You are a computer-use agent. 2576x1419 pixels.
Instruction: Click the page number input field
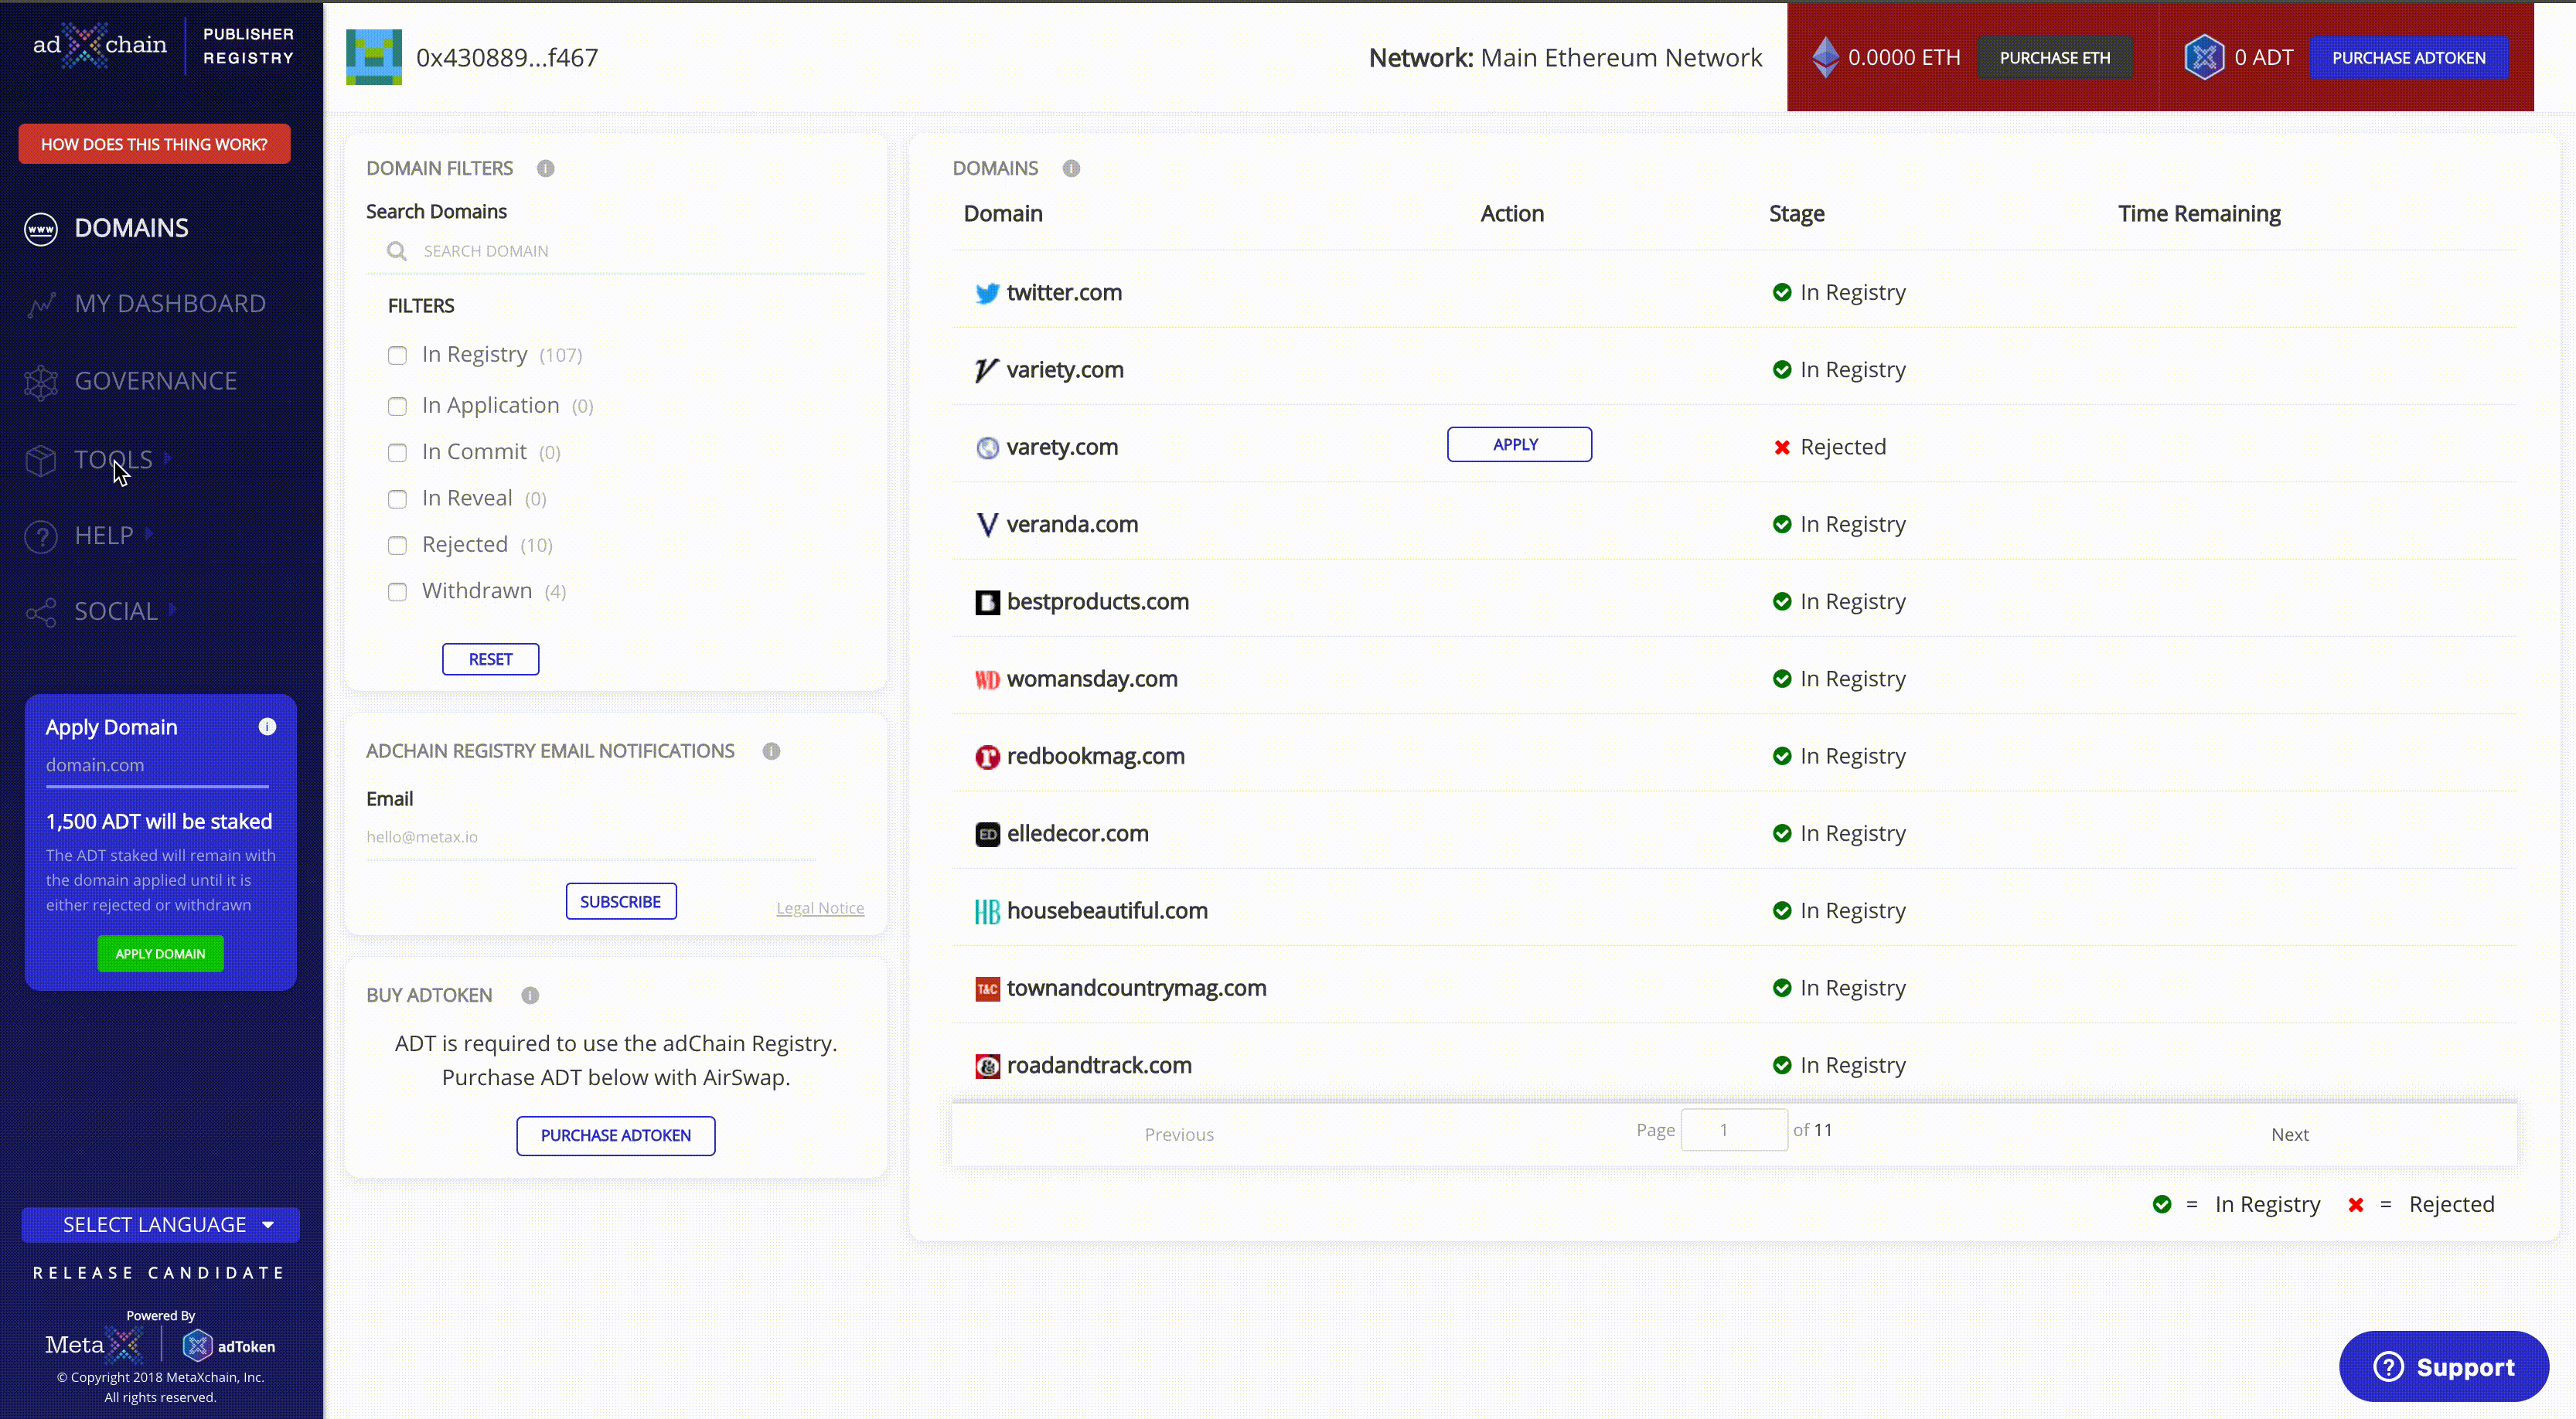click(1733, 1130)
